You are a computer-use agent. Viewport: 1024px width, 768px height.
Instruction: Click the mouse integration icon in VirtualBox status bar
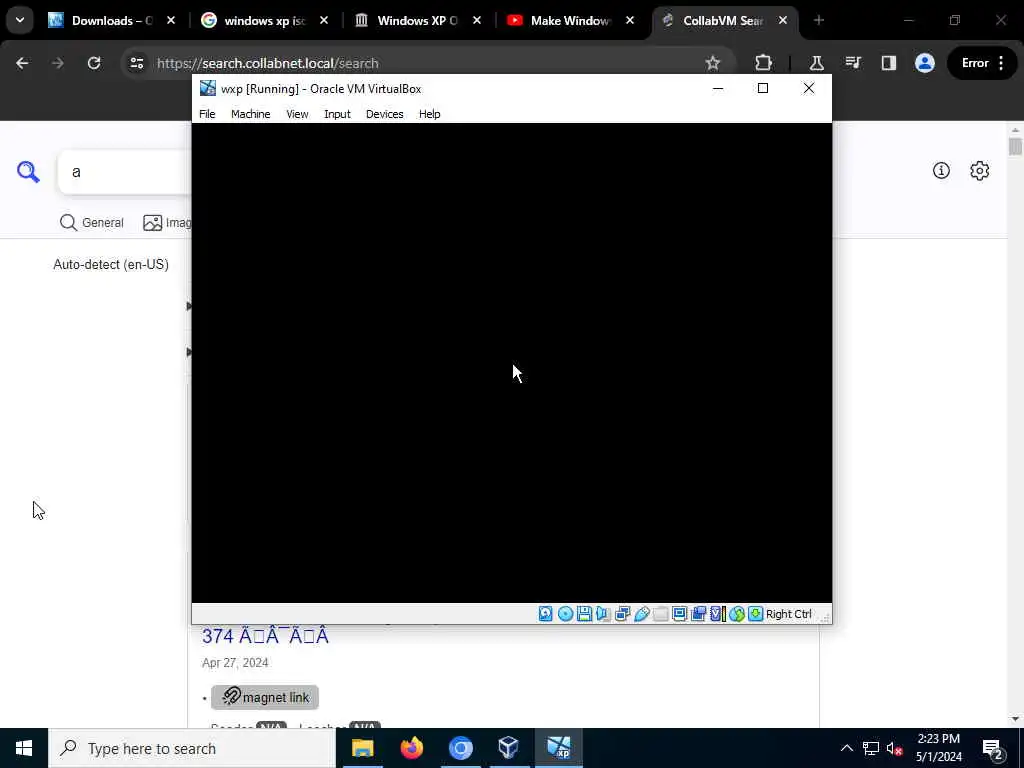pos(737,614)
